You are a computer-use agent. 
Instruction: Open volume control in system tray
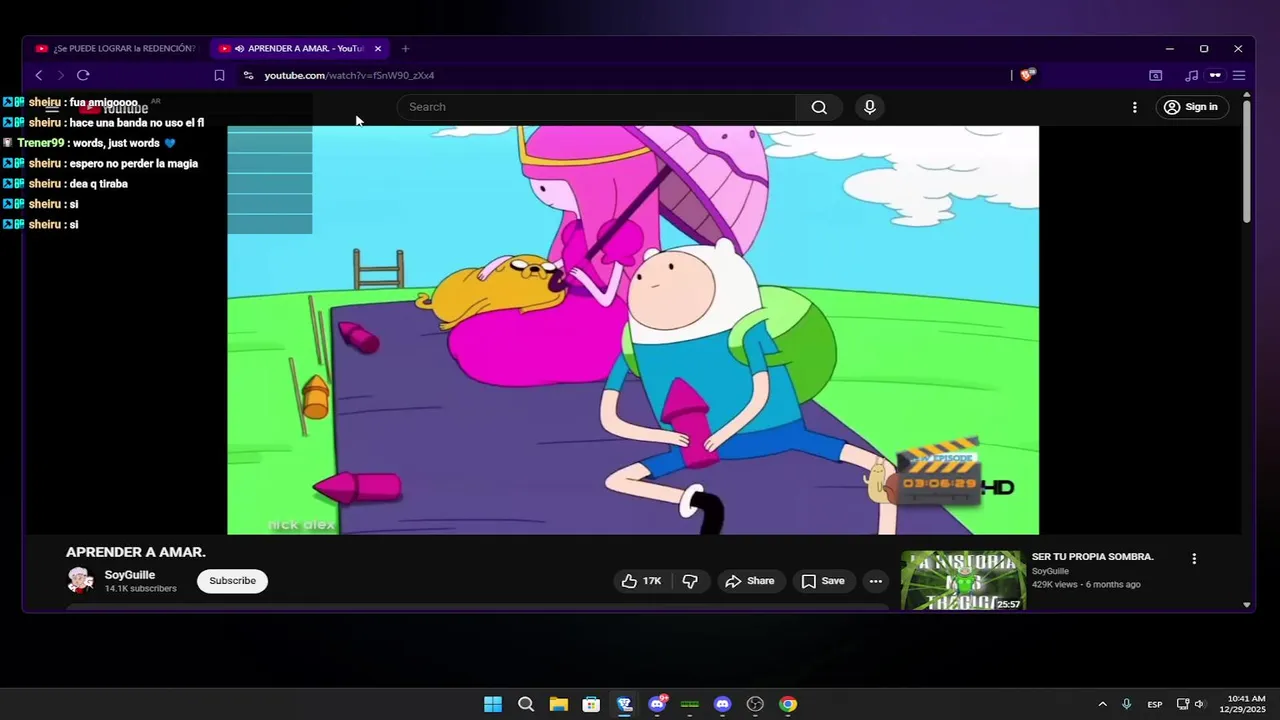tap(1200, 704)
